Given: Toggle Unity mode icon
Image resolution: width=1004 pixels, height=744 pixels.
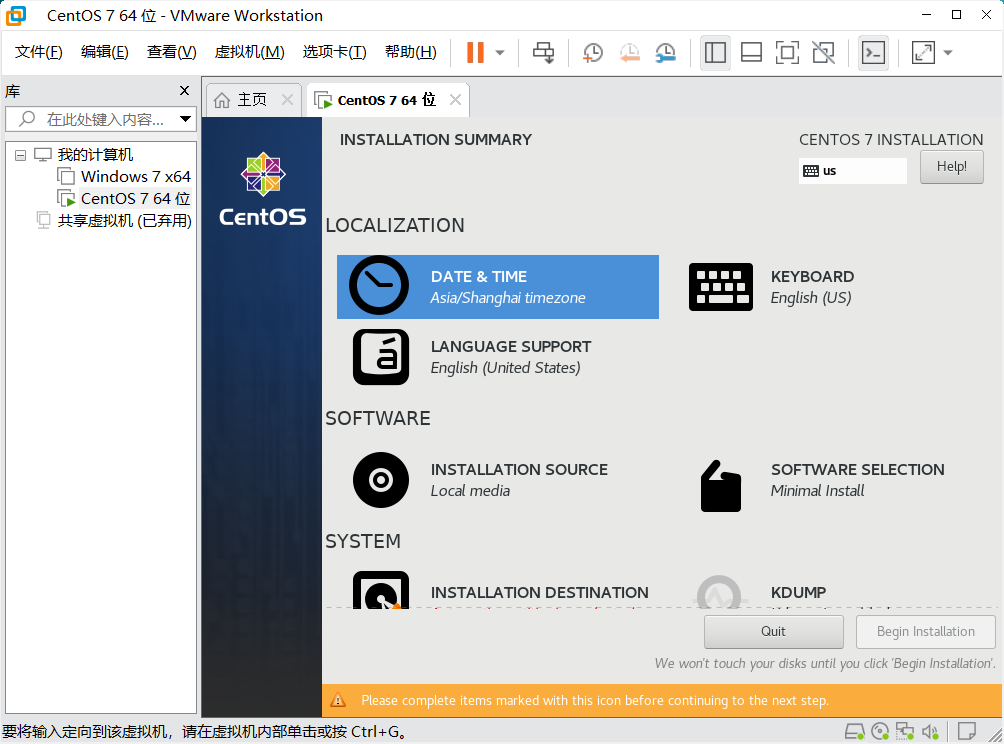Looking at the screenshot, I should tap(823, 53).
